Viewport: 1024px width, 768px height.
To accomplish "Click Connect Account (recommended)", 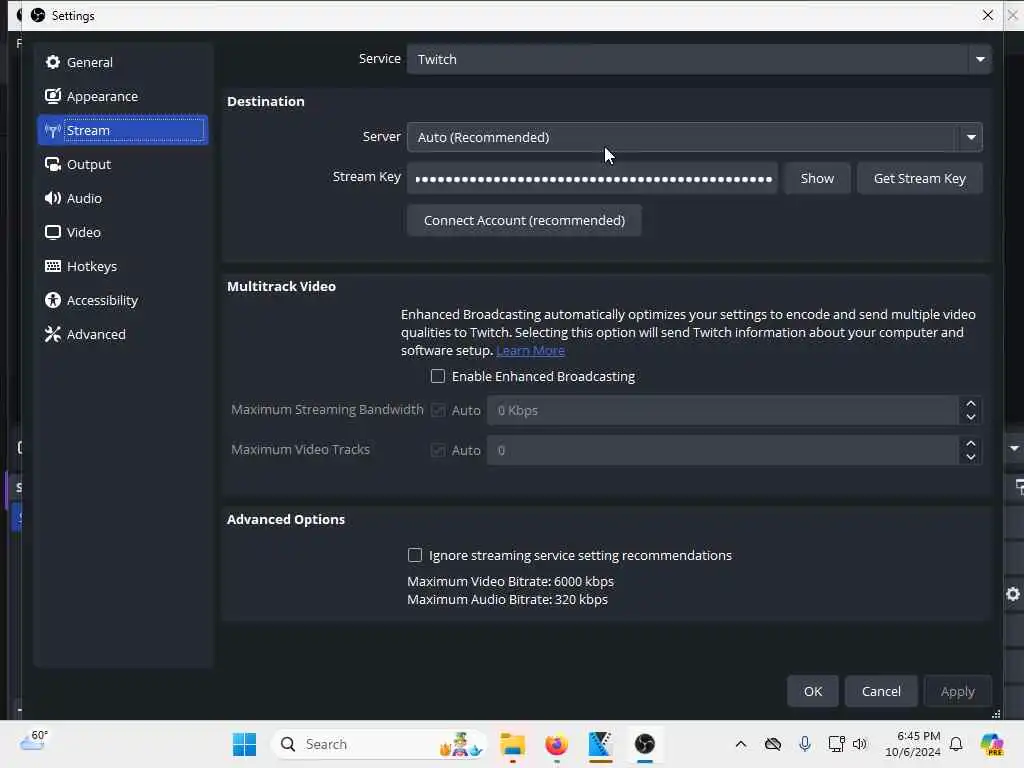I will tap(524, 221).
